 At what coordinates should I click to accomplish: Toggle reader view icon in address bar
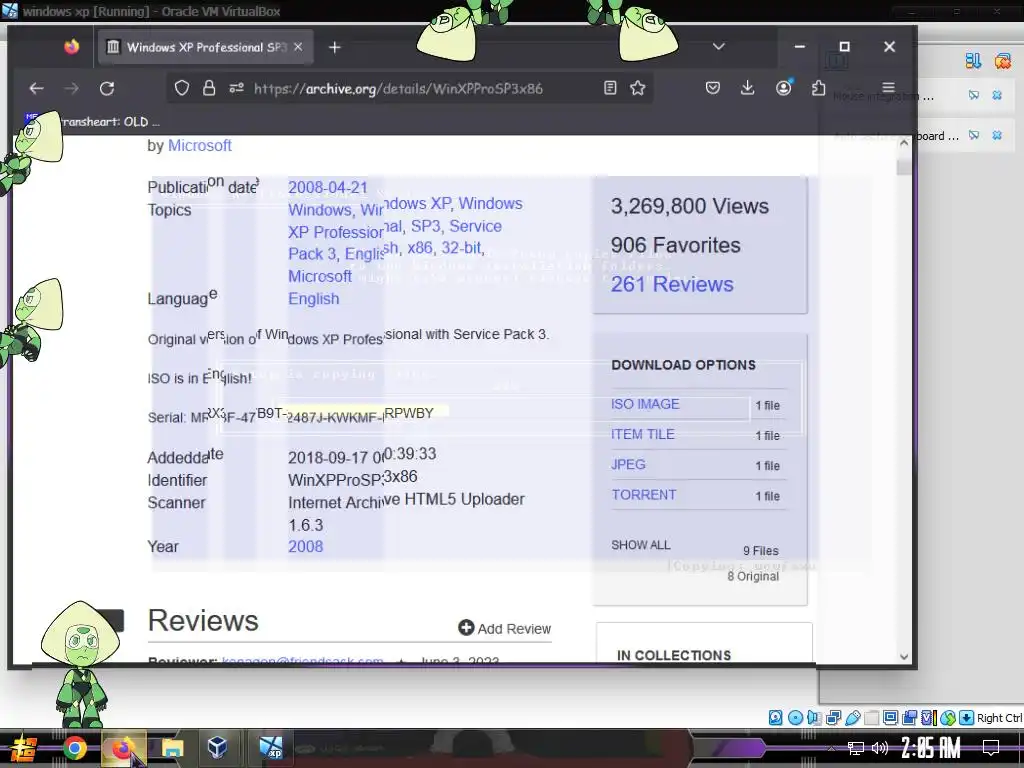click(x=610, y=88)
